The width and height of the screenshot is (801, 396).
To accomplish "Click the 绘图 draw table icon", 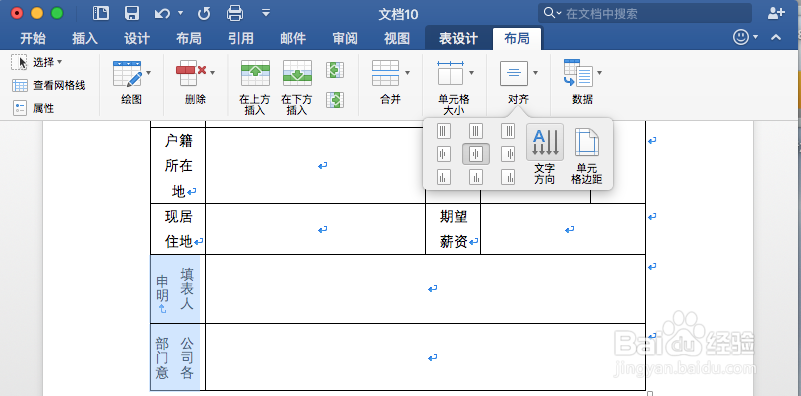I will click(x=127, y=74).
